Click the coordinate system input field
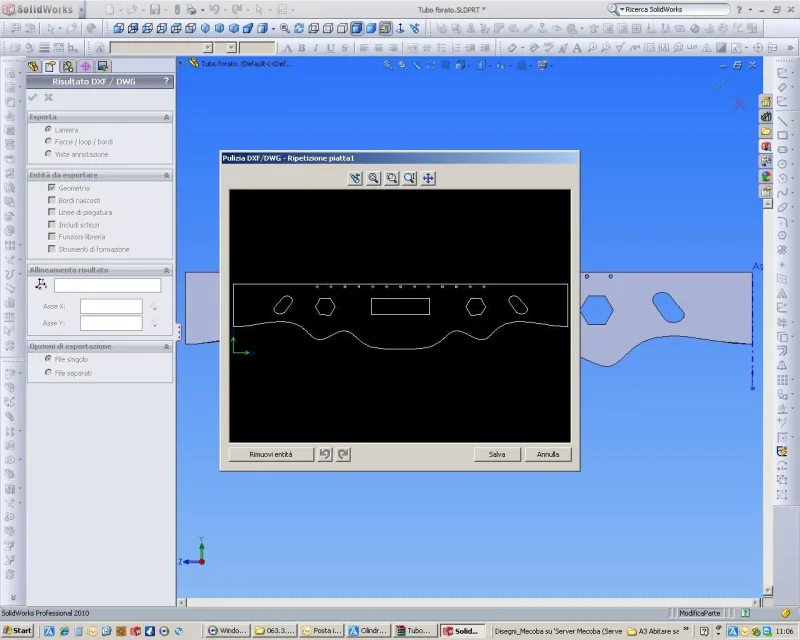This screenshot has width=800, height=640. click(x=108, y=285)
